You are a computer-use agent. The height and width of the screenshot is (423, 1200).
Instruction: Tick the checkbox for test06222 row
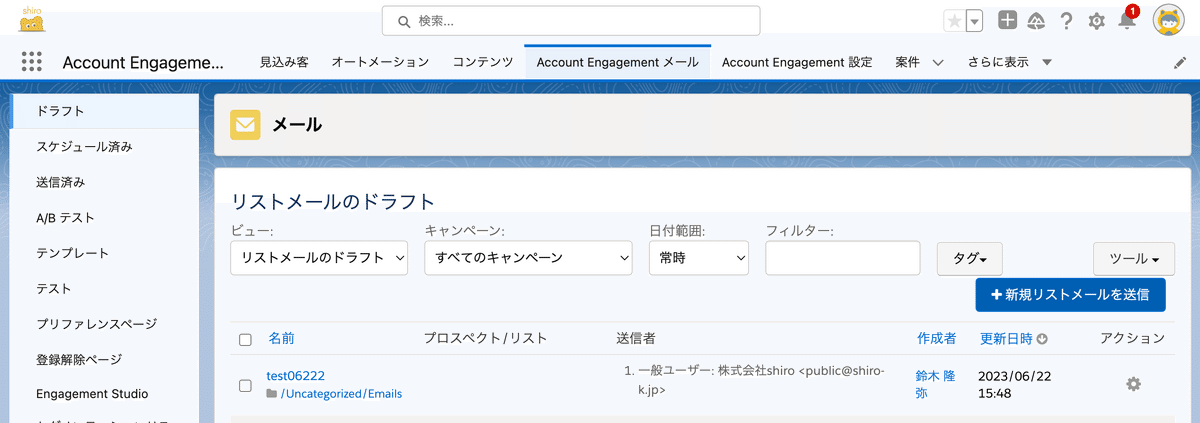[x=245, y=385]
